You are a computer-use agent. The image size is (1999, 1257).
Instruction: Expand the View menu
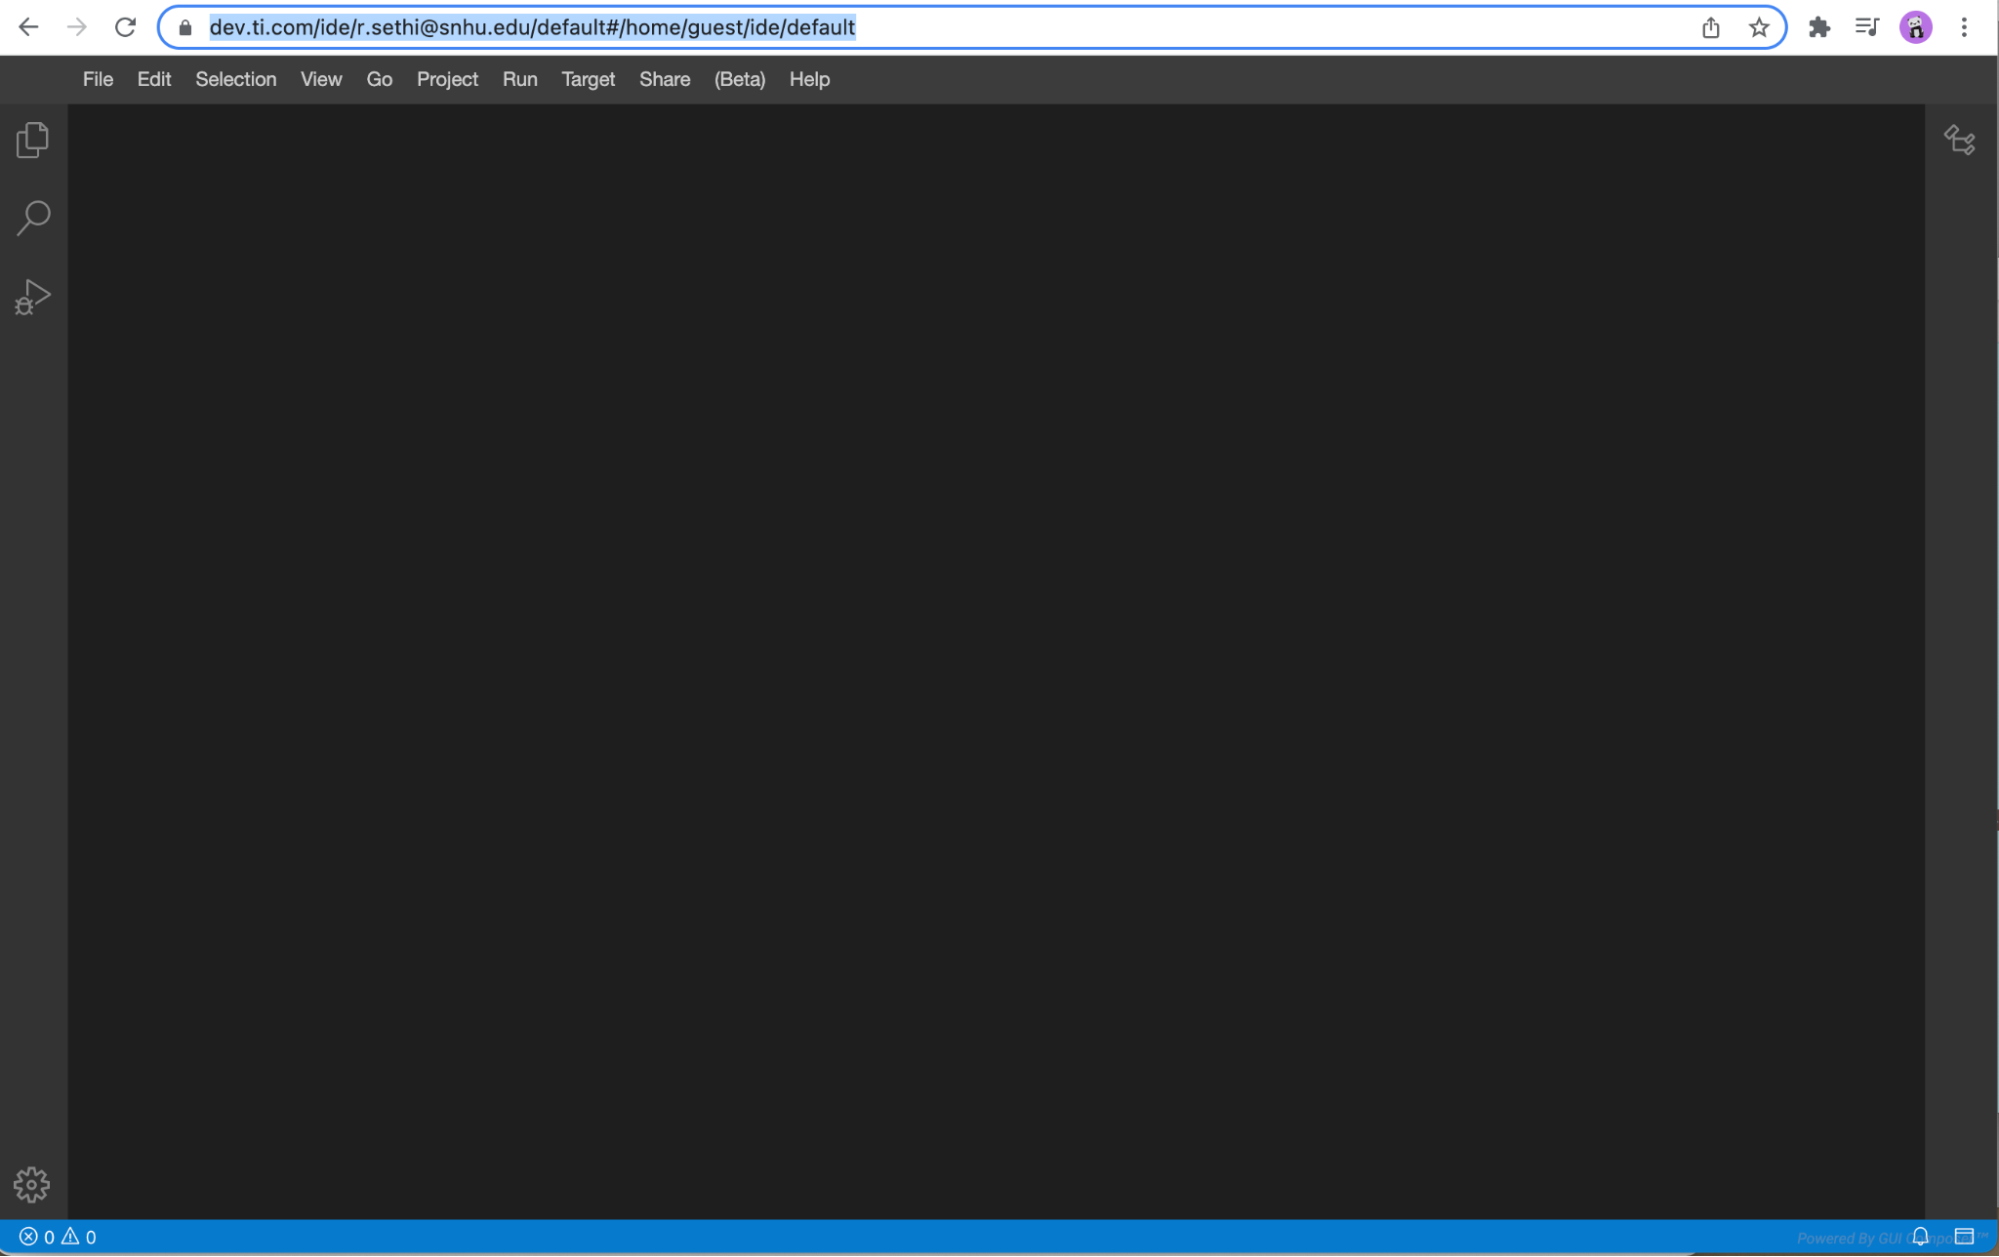321,79
